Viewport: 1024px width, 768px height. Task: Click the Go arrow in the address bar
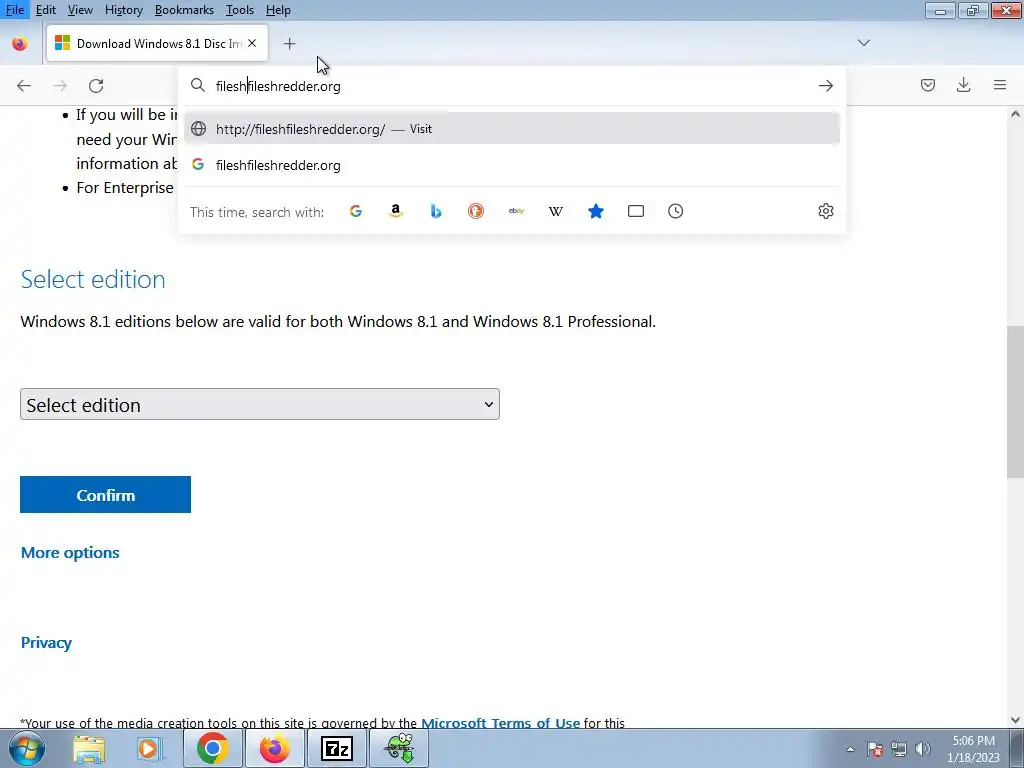(825, 86)
